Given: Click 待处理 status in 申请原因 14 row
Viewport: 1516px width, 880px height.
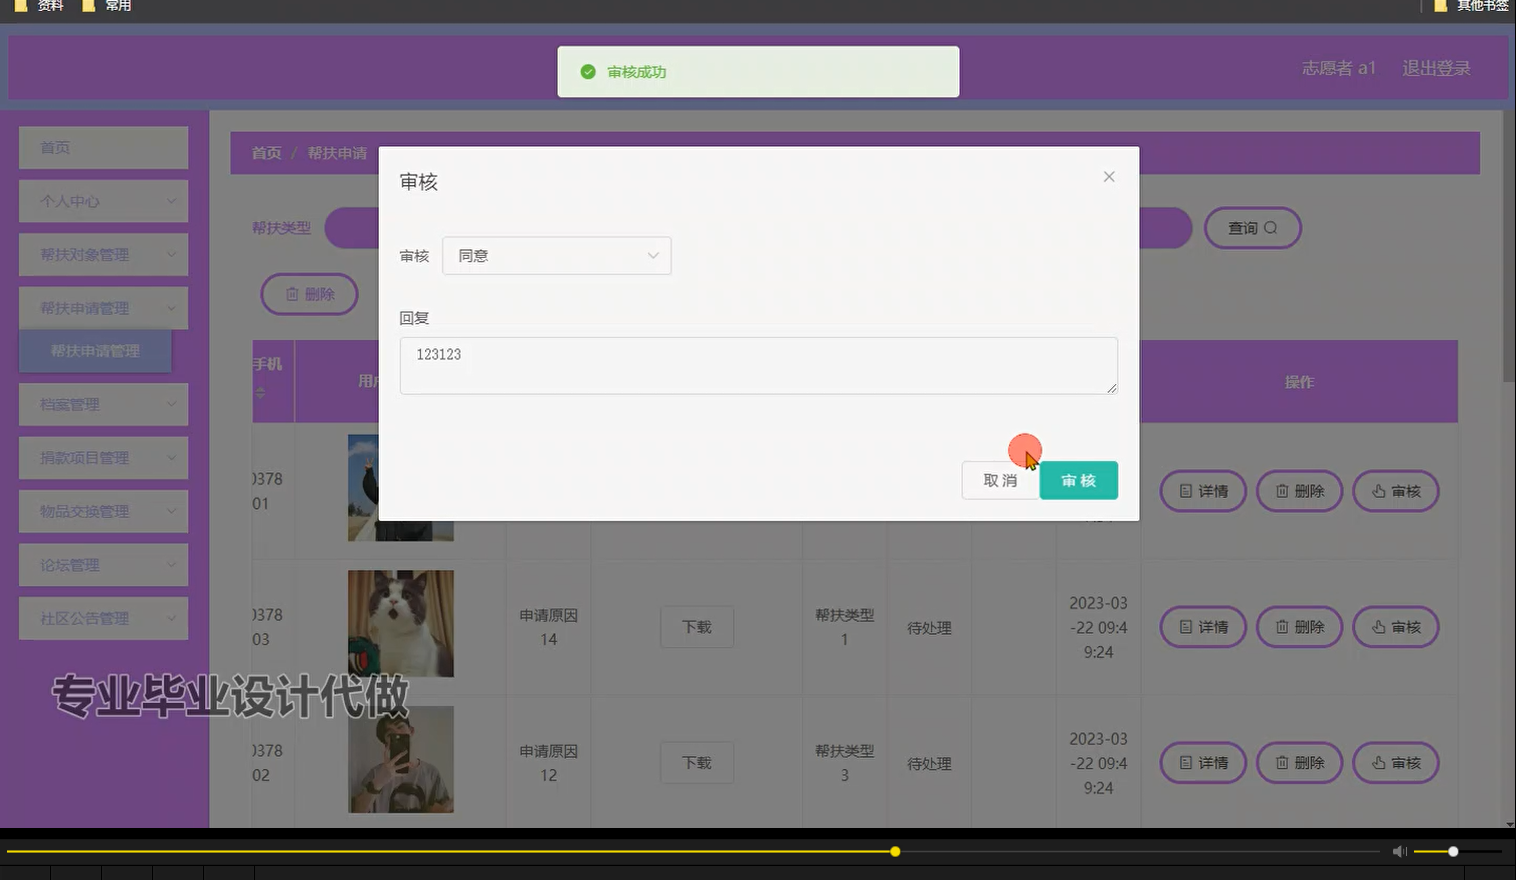Looking at the screenshot, I should pyautogui.click(x=929, y=628).
